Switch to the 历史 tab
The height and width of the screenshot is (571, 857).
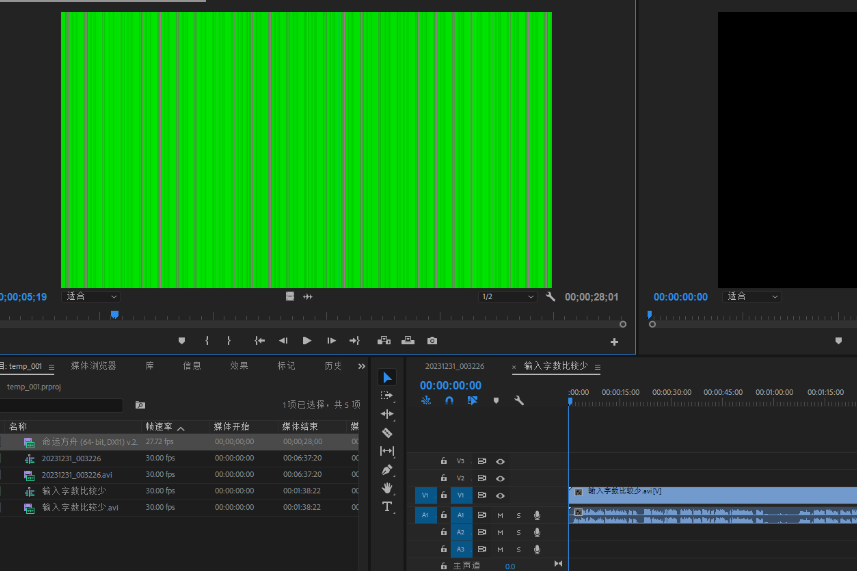click(x=333, y=366)
